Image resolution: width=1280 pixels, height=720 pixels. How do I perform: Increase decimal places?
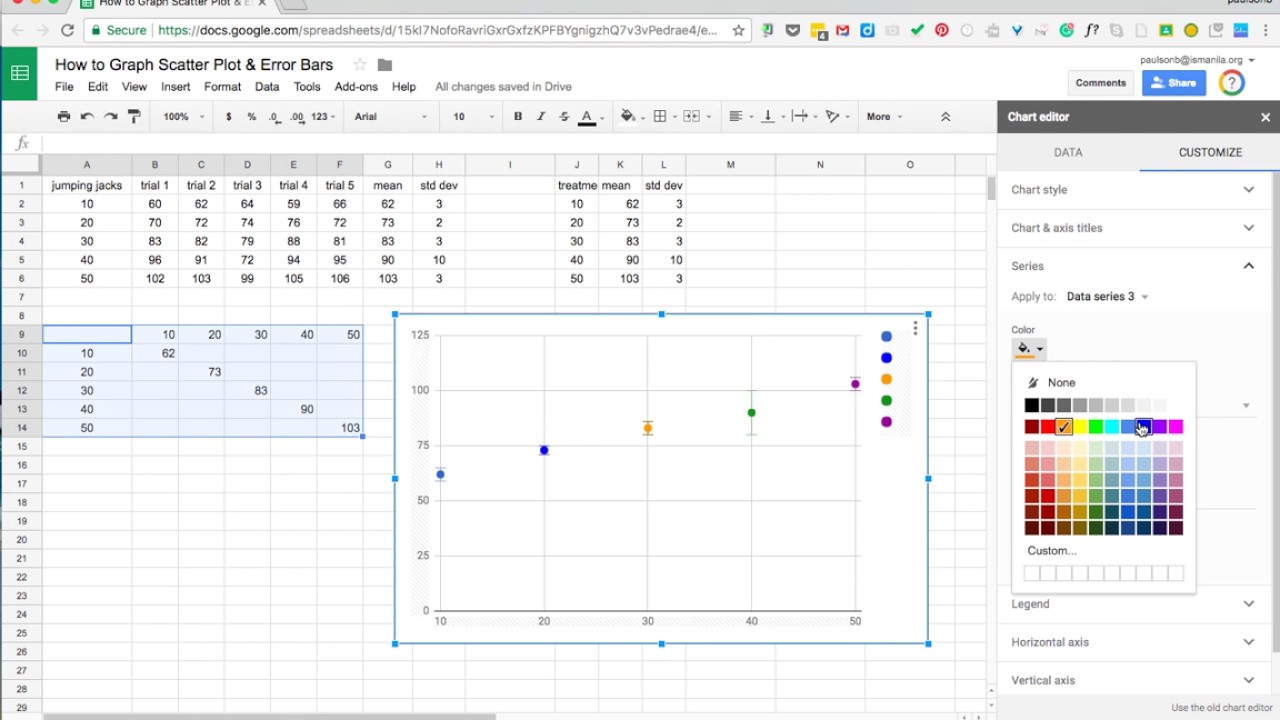point(297,117)
